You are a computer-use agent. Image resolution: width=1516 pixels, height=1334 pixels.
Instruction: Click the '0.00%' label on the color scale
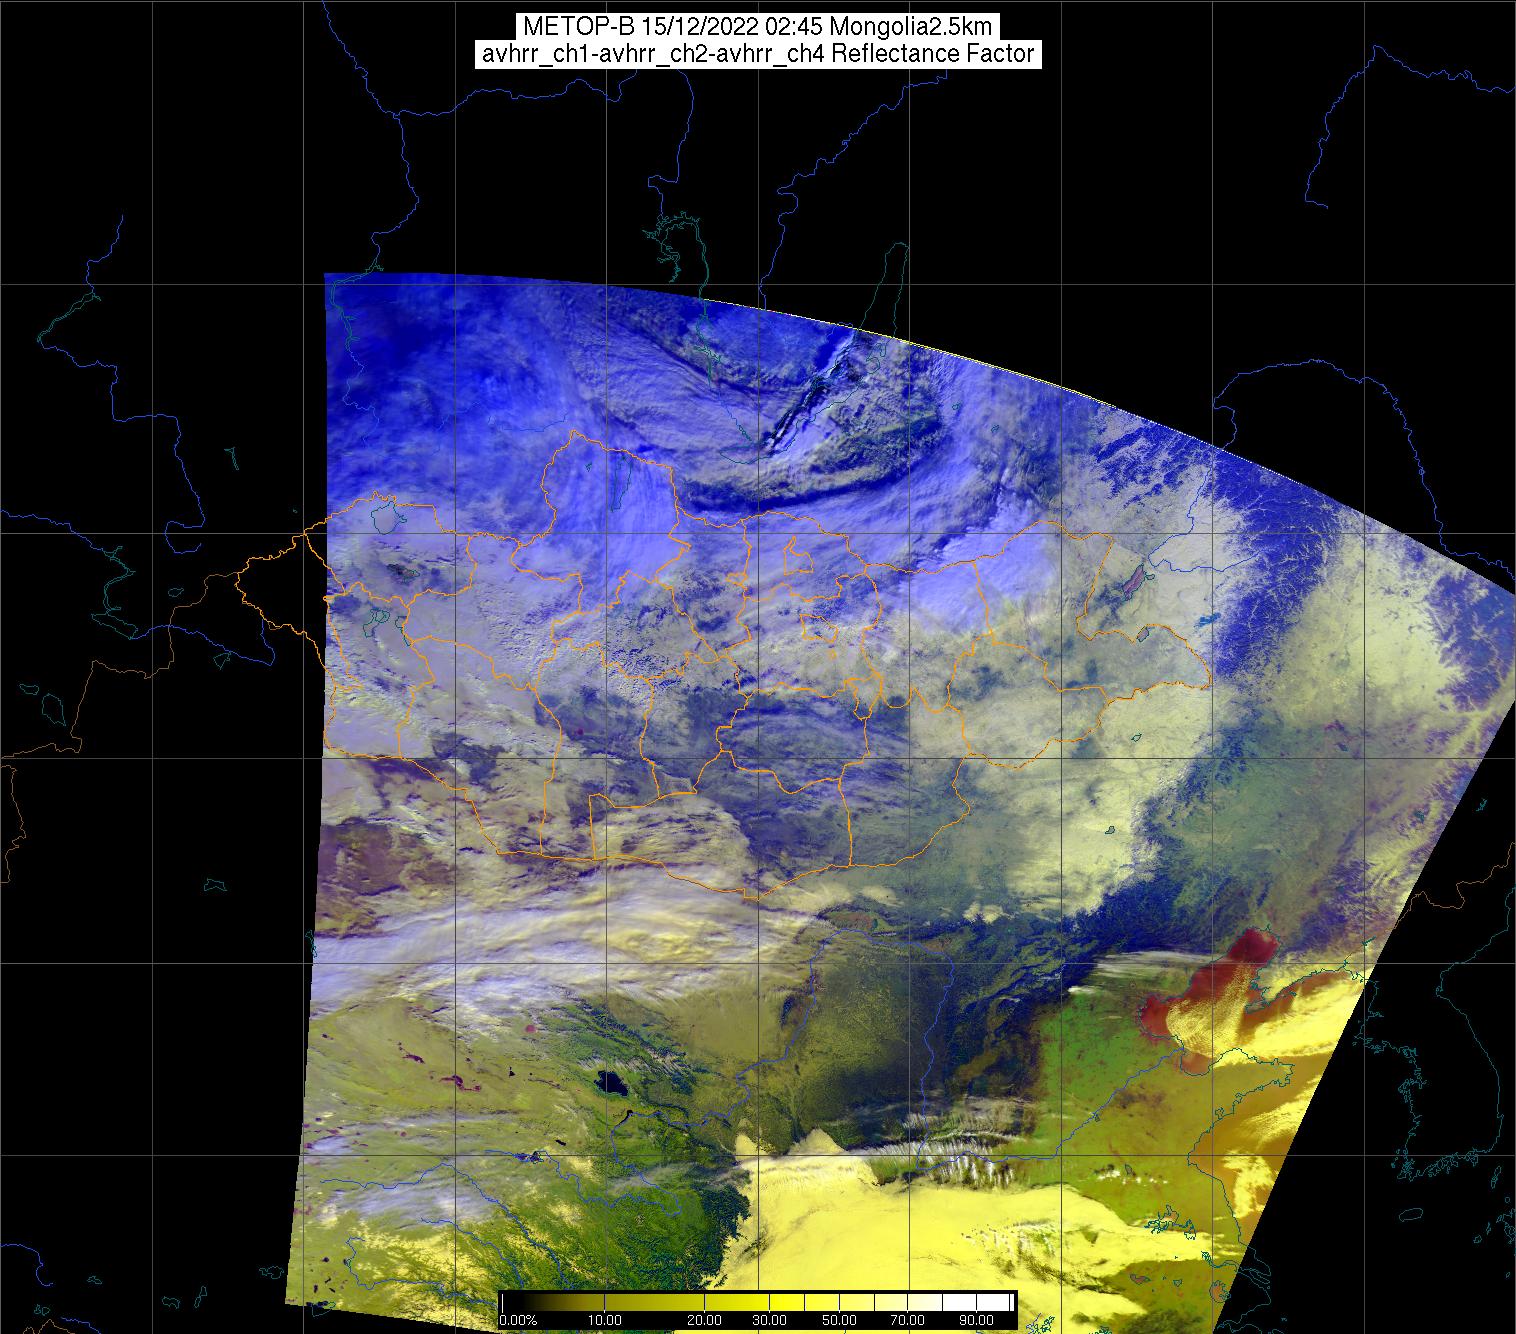click(x=518, y=1321)
